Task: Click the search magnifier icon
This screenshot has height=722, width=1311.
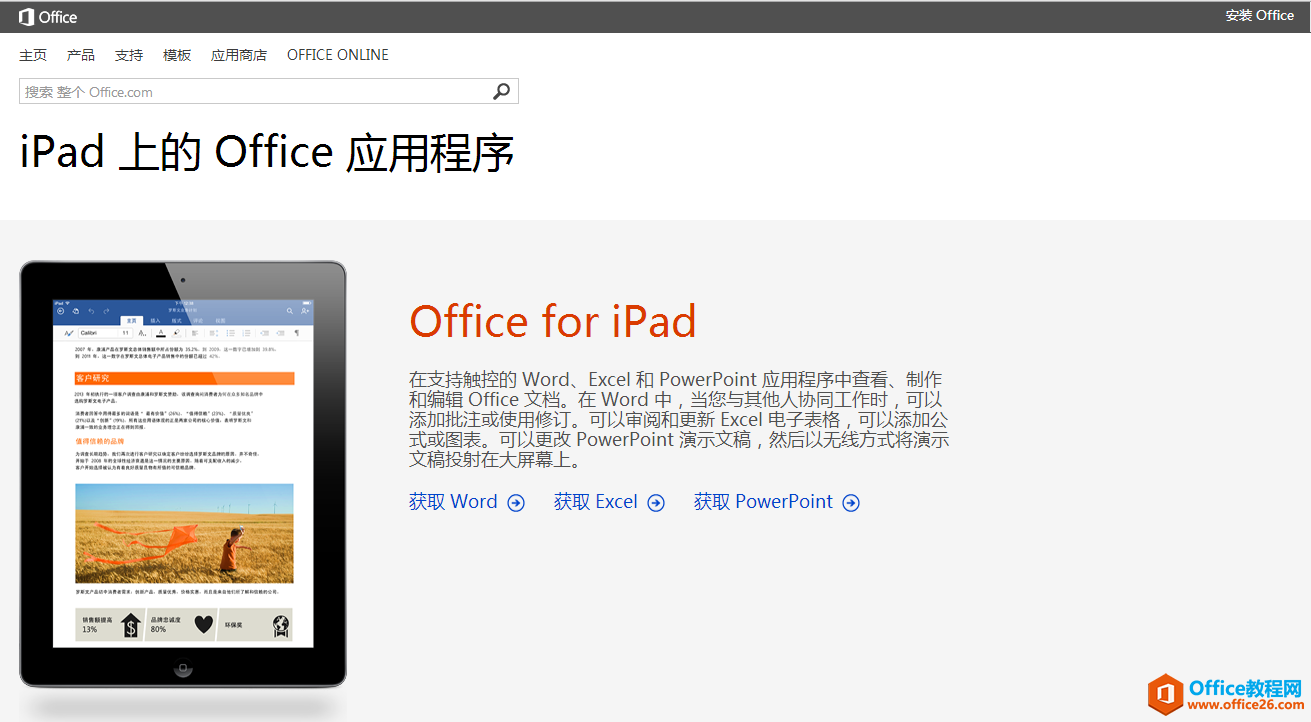Action: (501, 91)
